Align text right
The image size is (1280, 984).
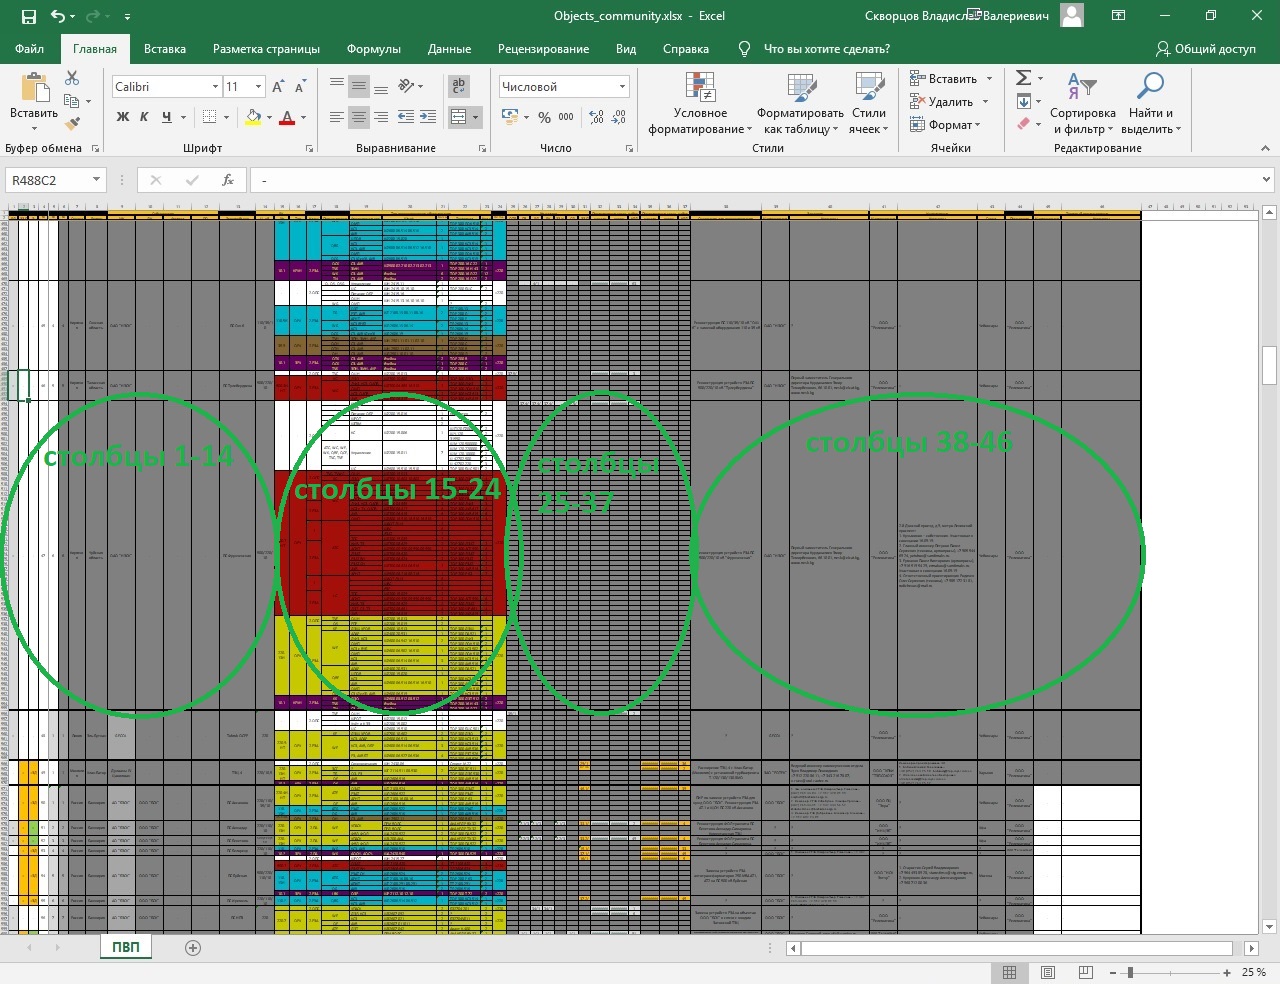pyautogui.click(x=381, y=117)
